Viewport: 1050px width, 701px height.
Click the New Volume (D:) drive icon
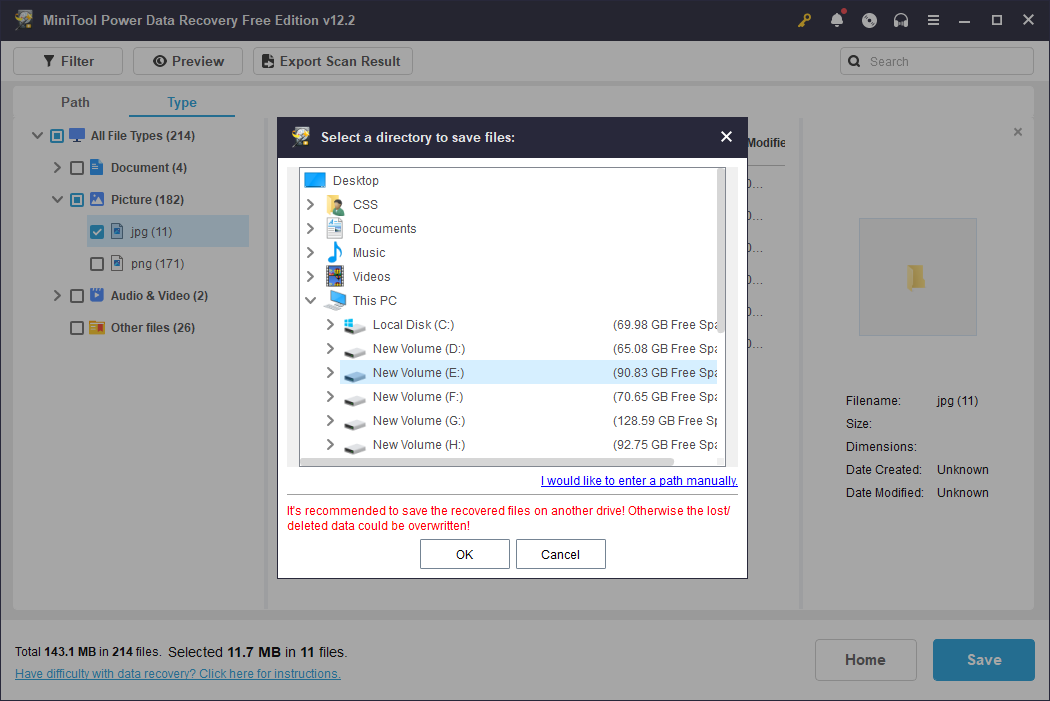coord(354,350)
